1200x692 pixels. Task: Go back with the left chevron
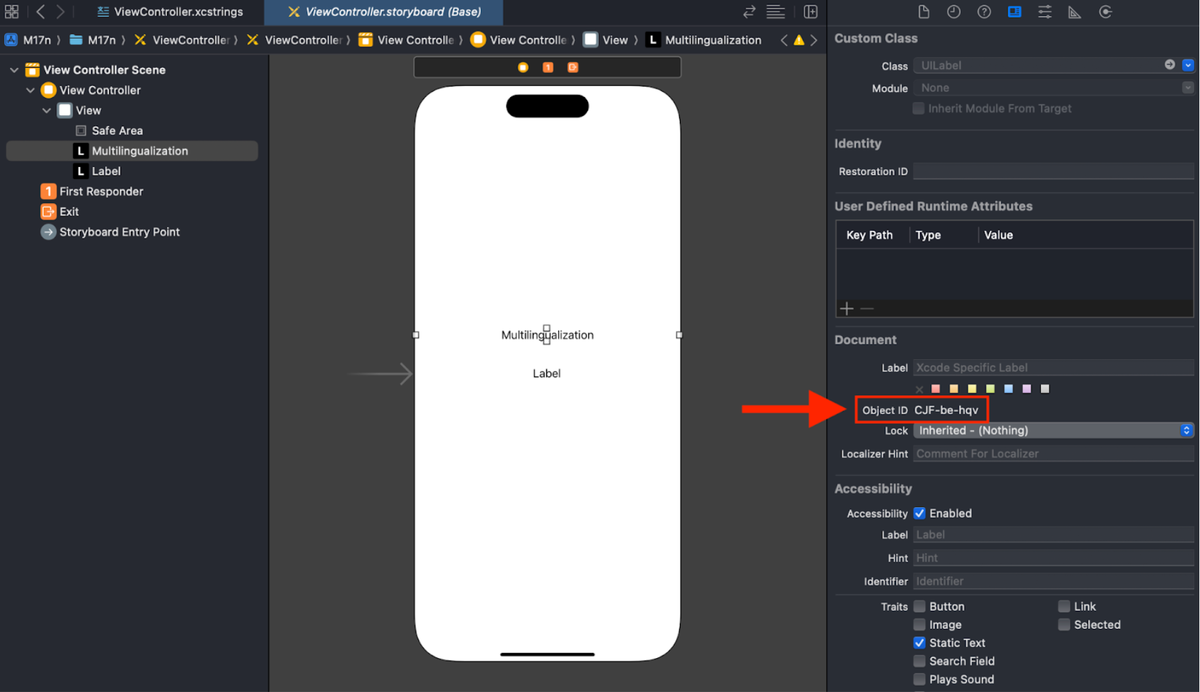(x=40, y=12)
